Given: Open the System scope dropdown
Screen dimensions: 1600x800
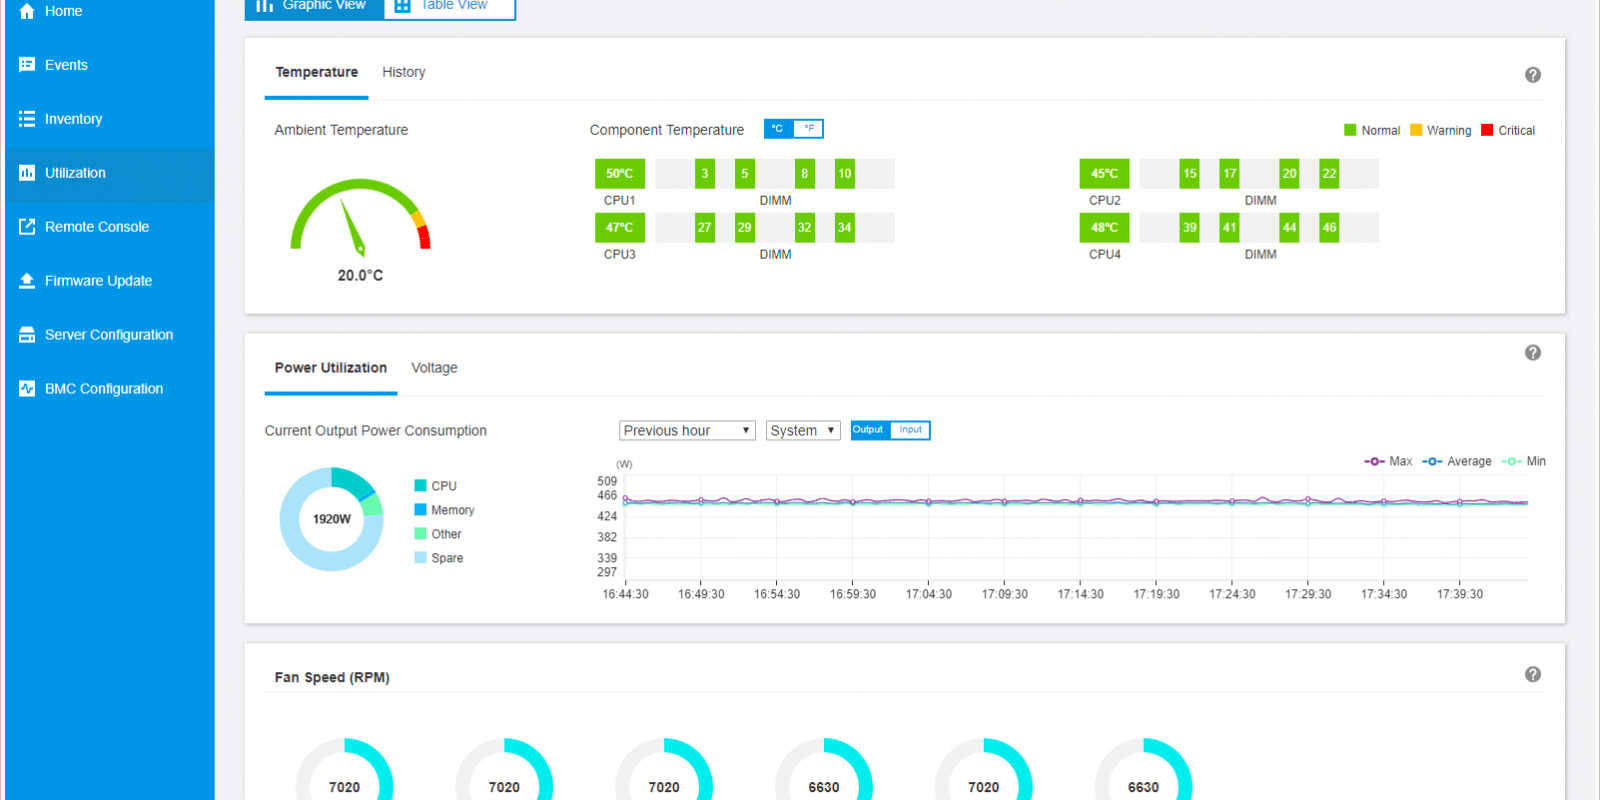Looking at the screenshot, I should pyautogui.click(x=803, y=430).
